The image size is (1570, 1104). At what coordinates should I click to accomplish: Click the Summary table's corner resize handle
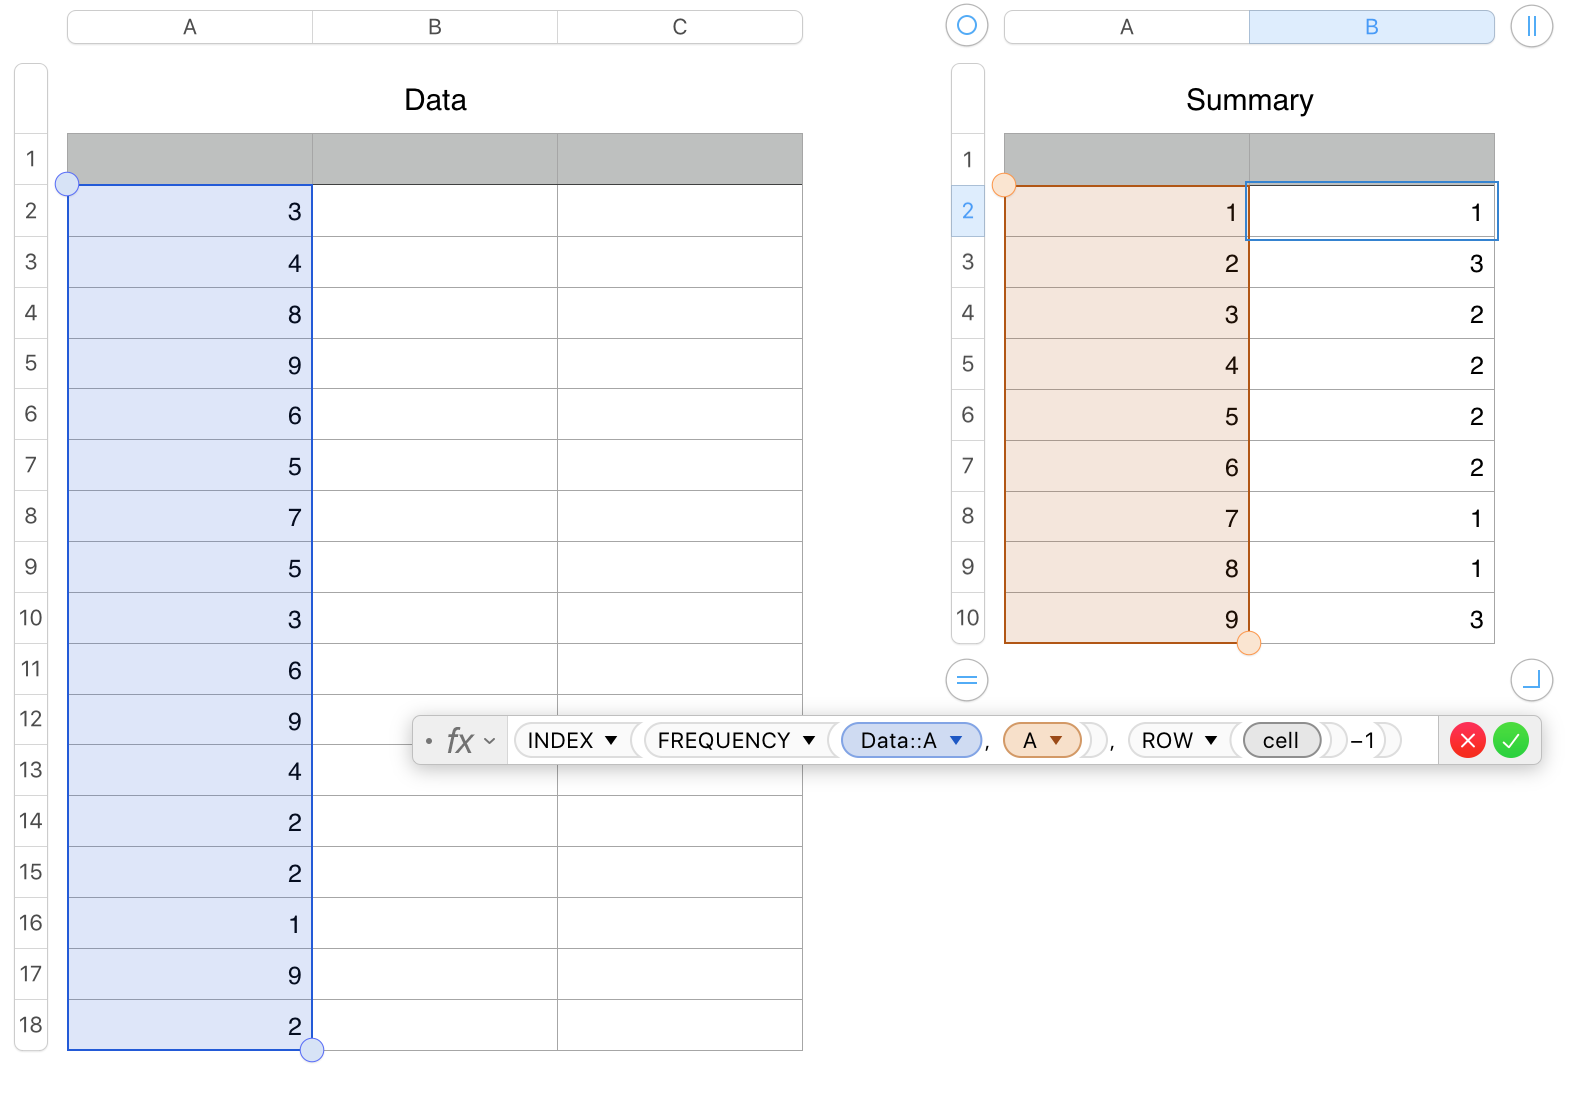1531,680
